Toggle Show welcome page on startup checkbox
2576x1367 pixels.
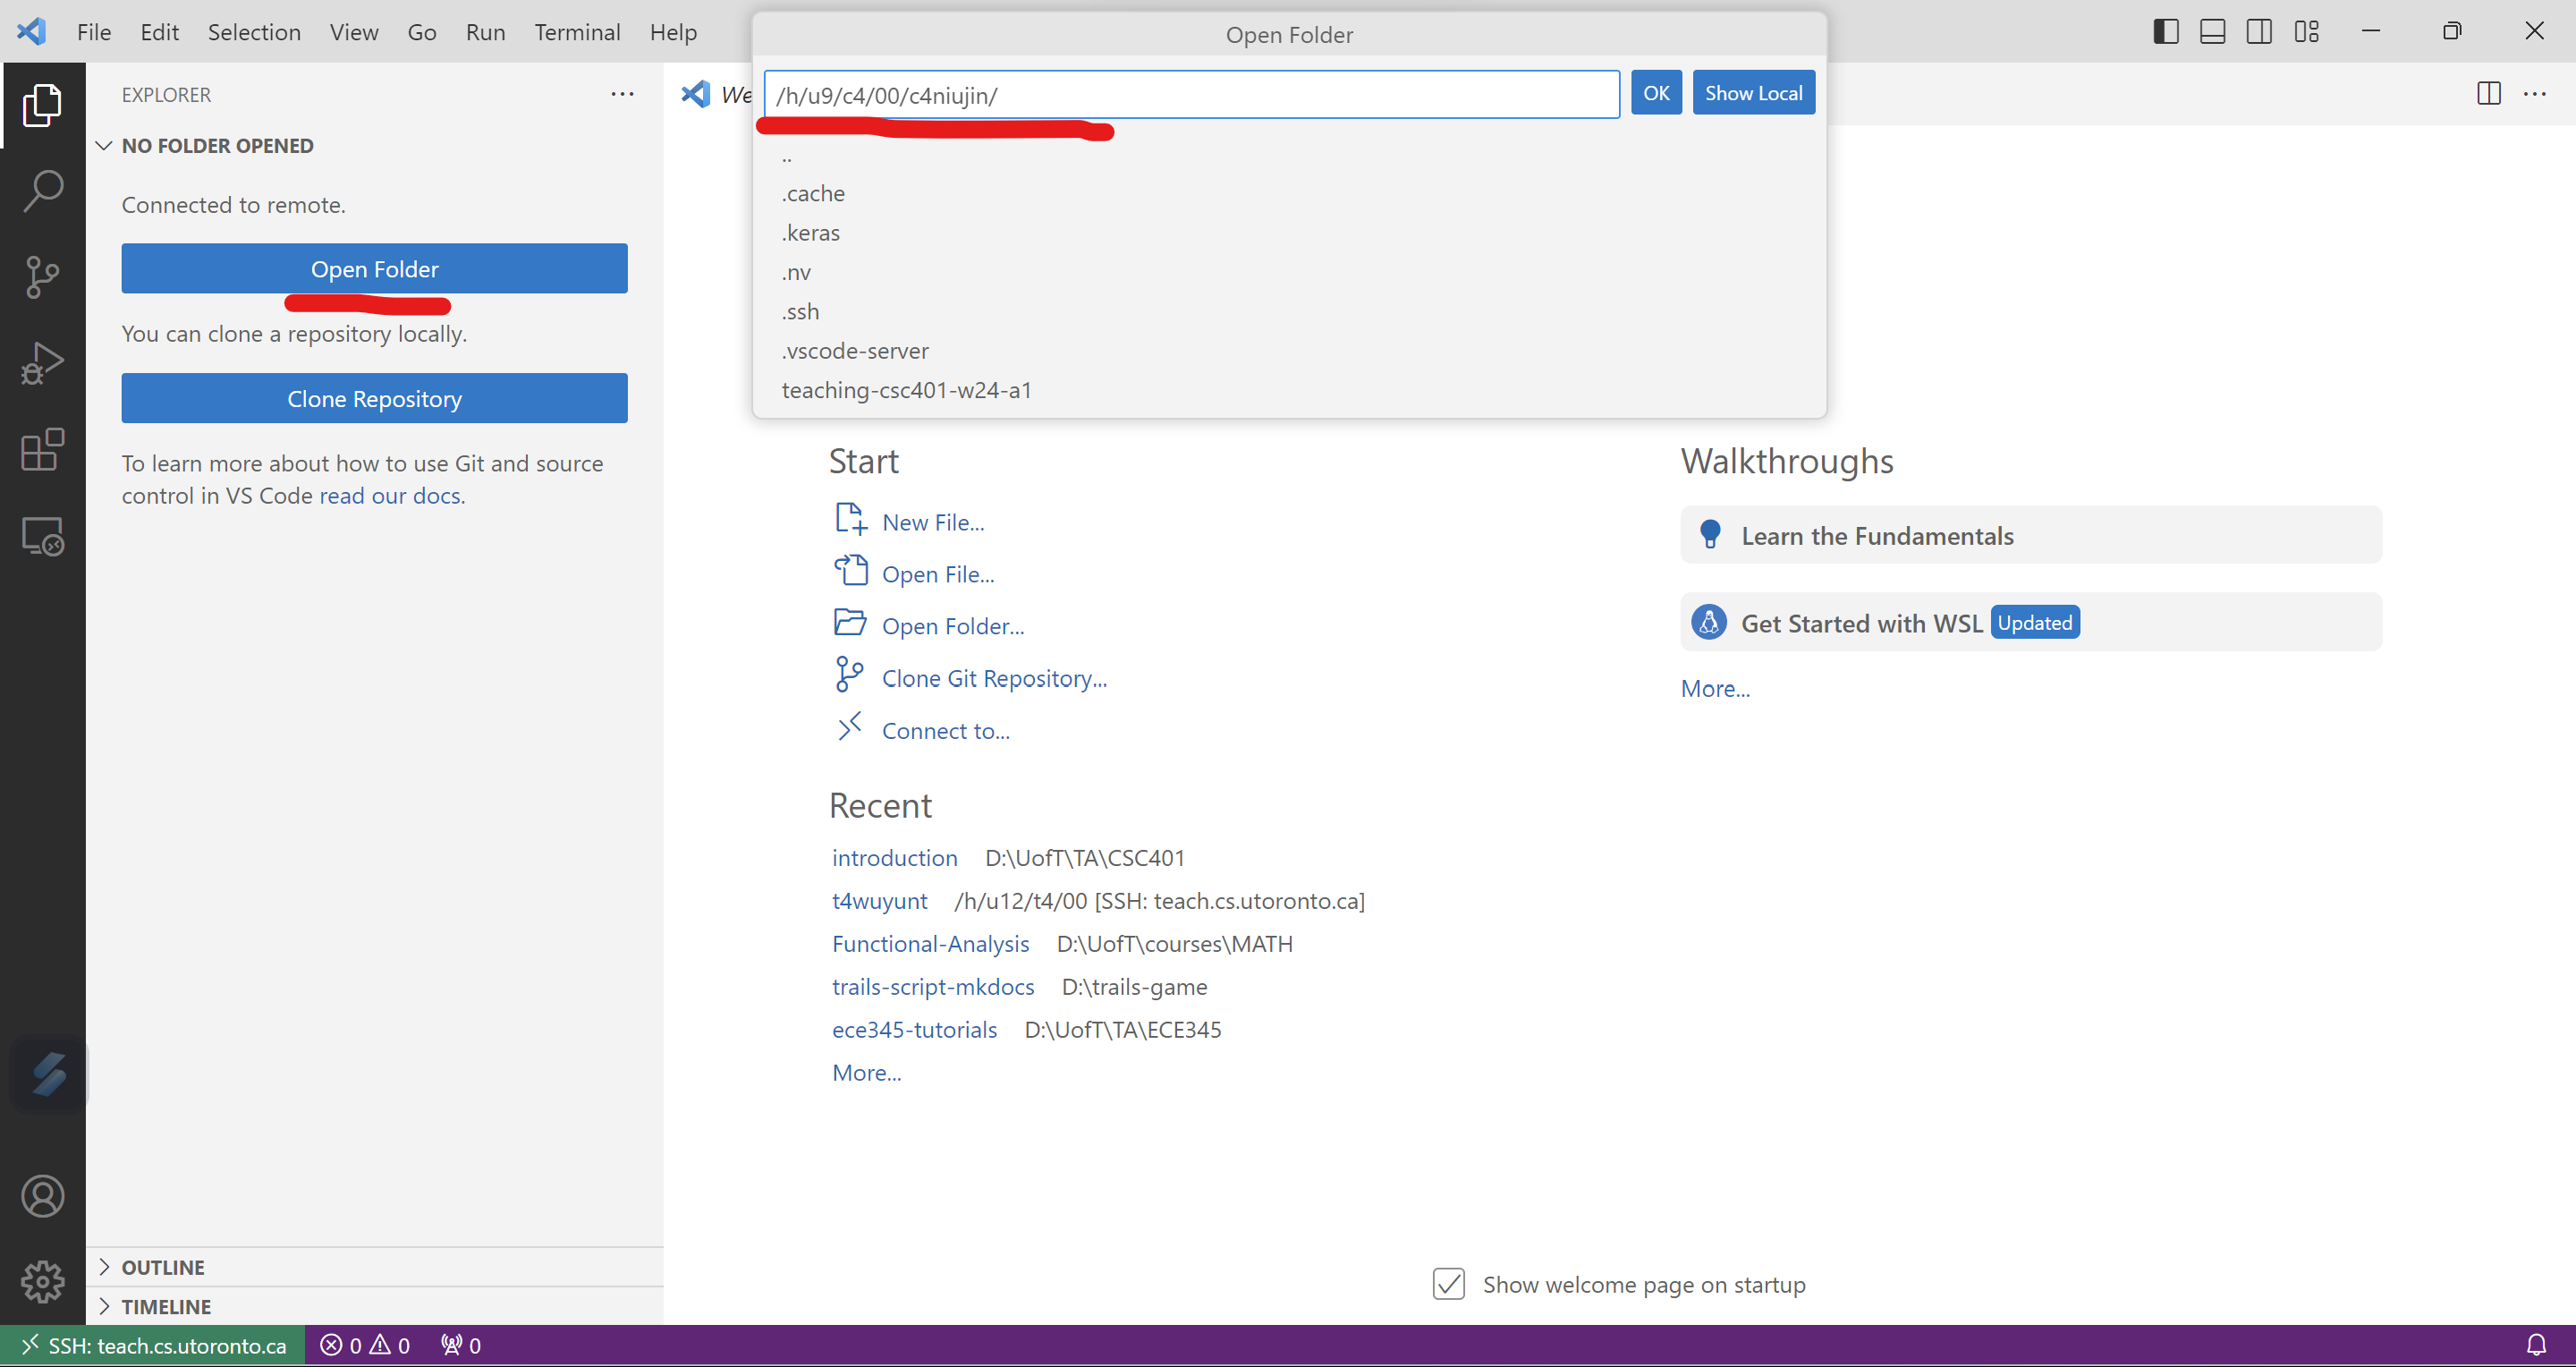pos(1449,1284)
